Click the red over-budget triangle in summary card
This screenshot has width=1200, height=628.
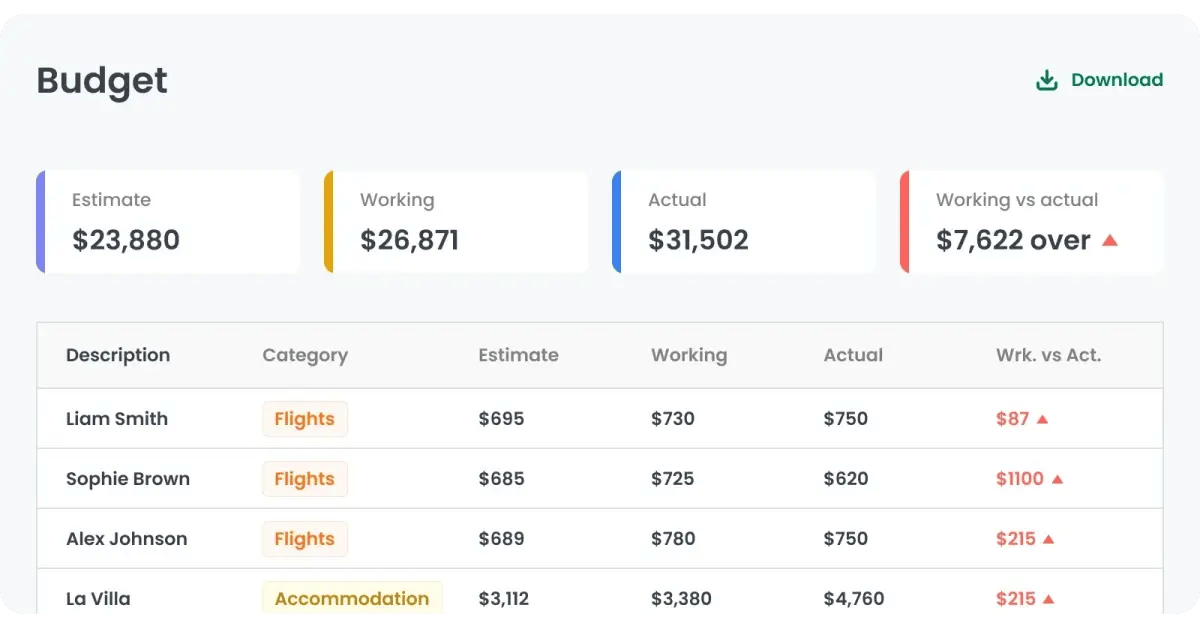[1109, 240]
